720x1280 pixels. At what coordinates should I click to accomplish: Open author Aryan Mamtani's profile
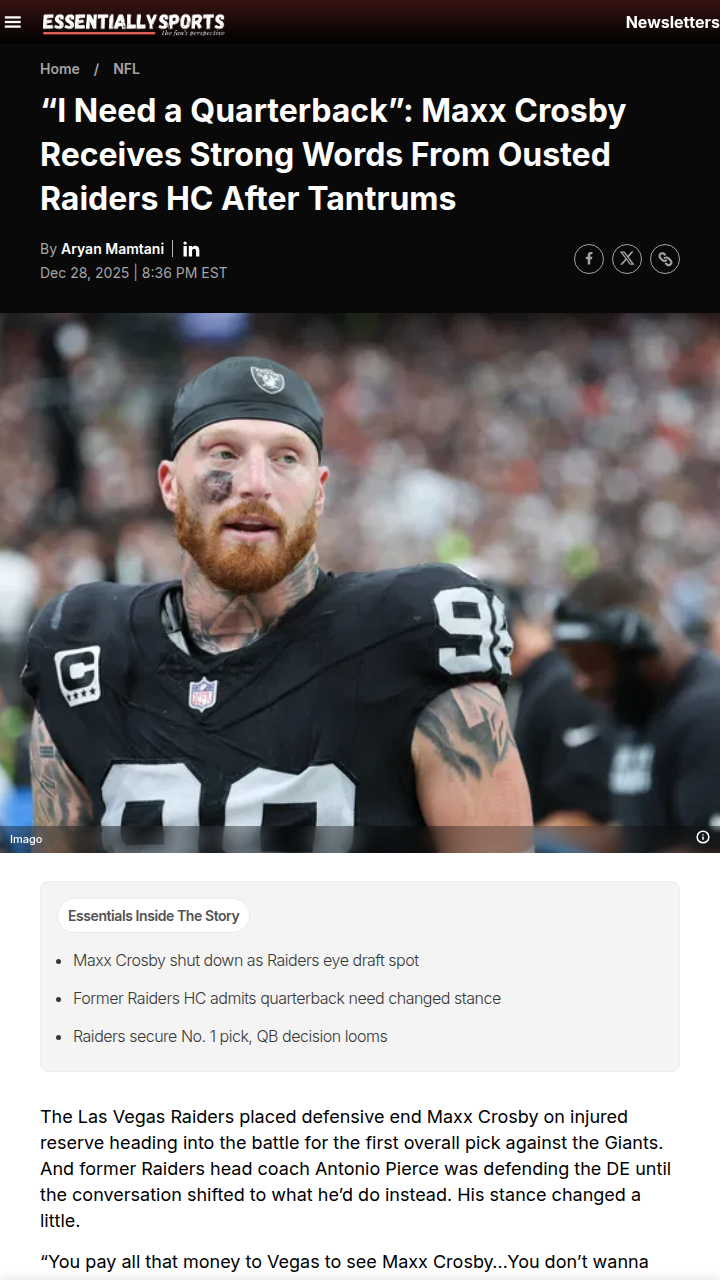(112, 249)
